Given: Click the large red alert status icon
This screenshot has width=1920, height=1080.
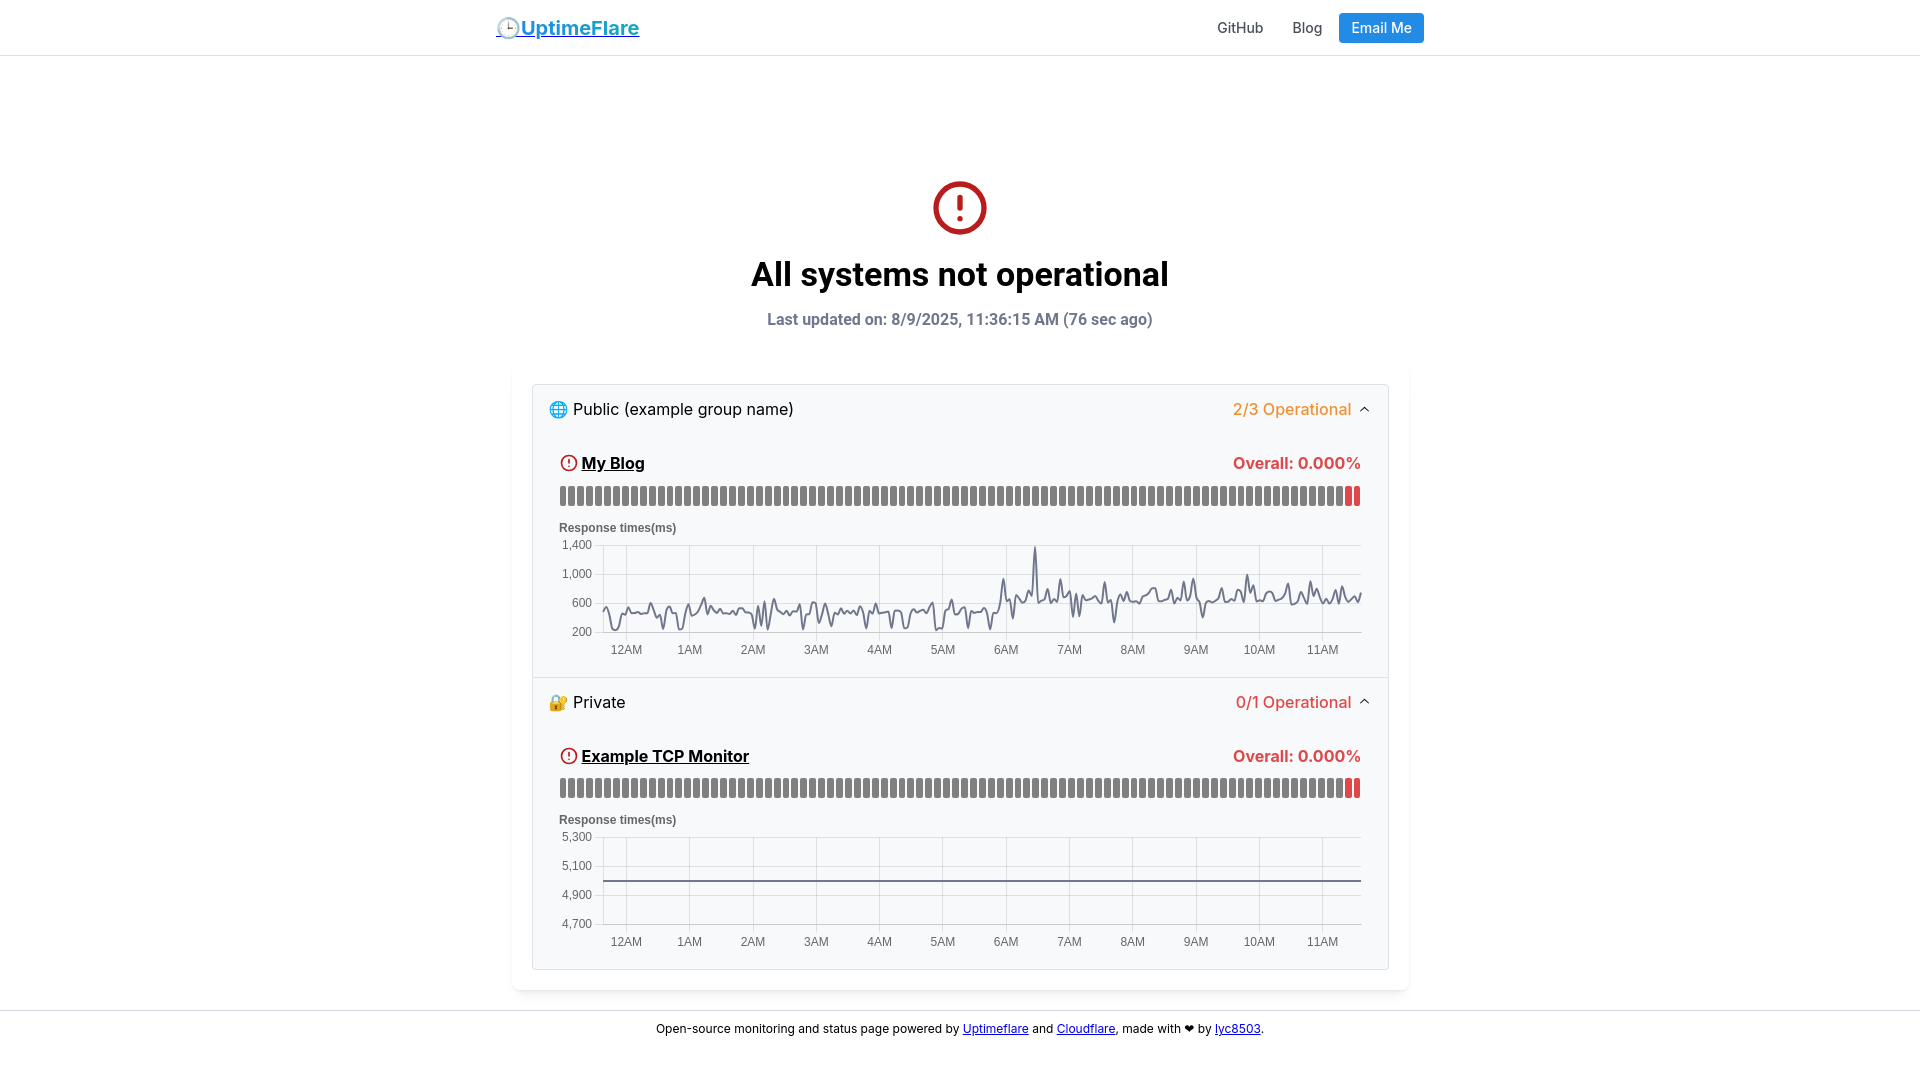Looking at the screenshot, I should [960, 208].
